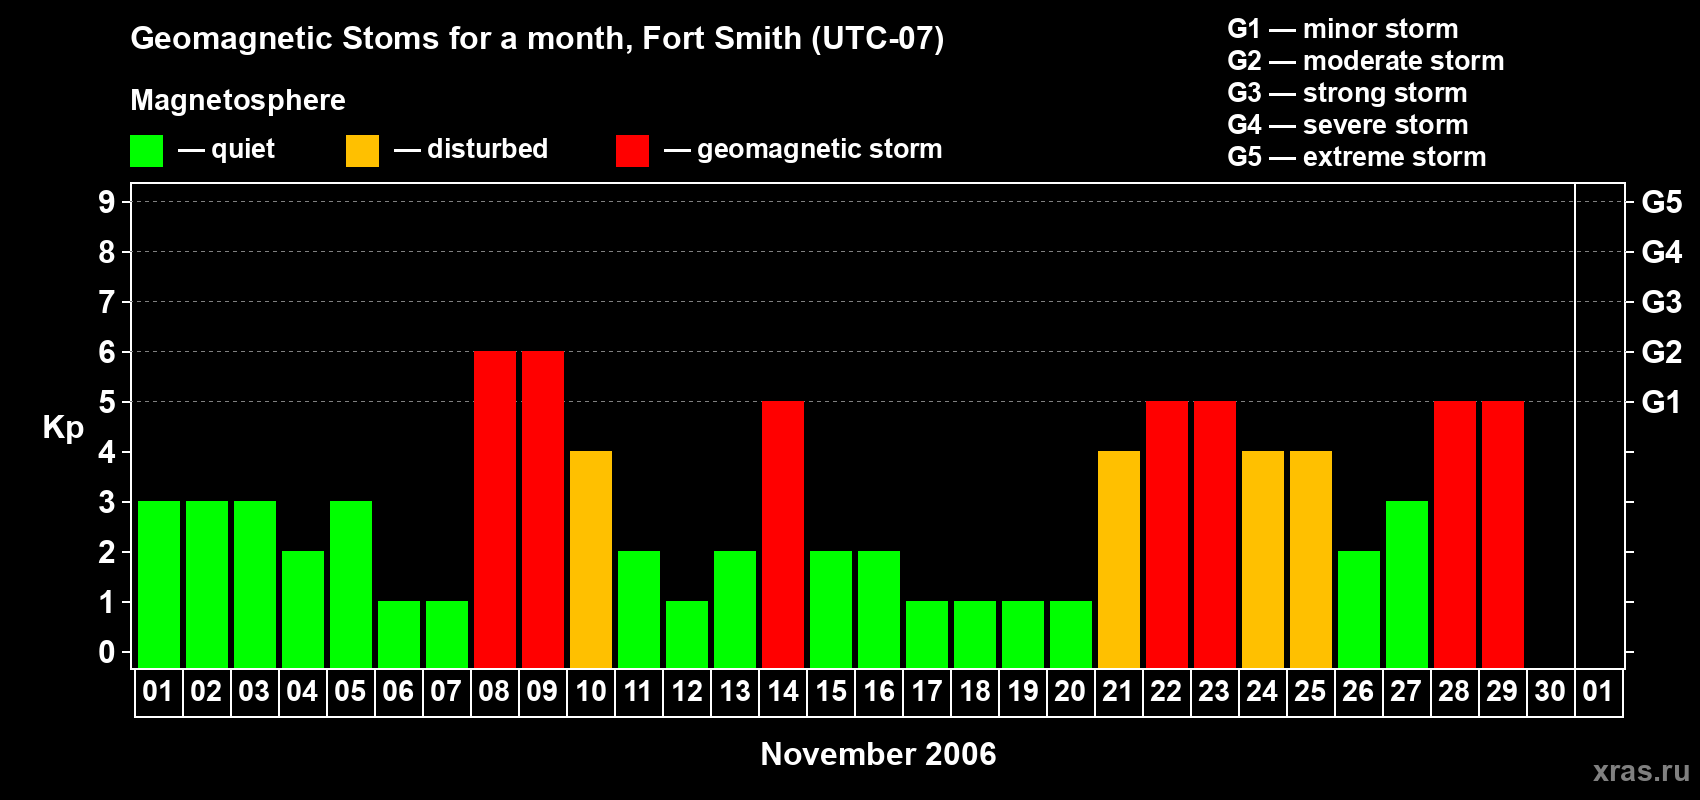Click the 'November 2006' month label

click(878, 754)
